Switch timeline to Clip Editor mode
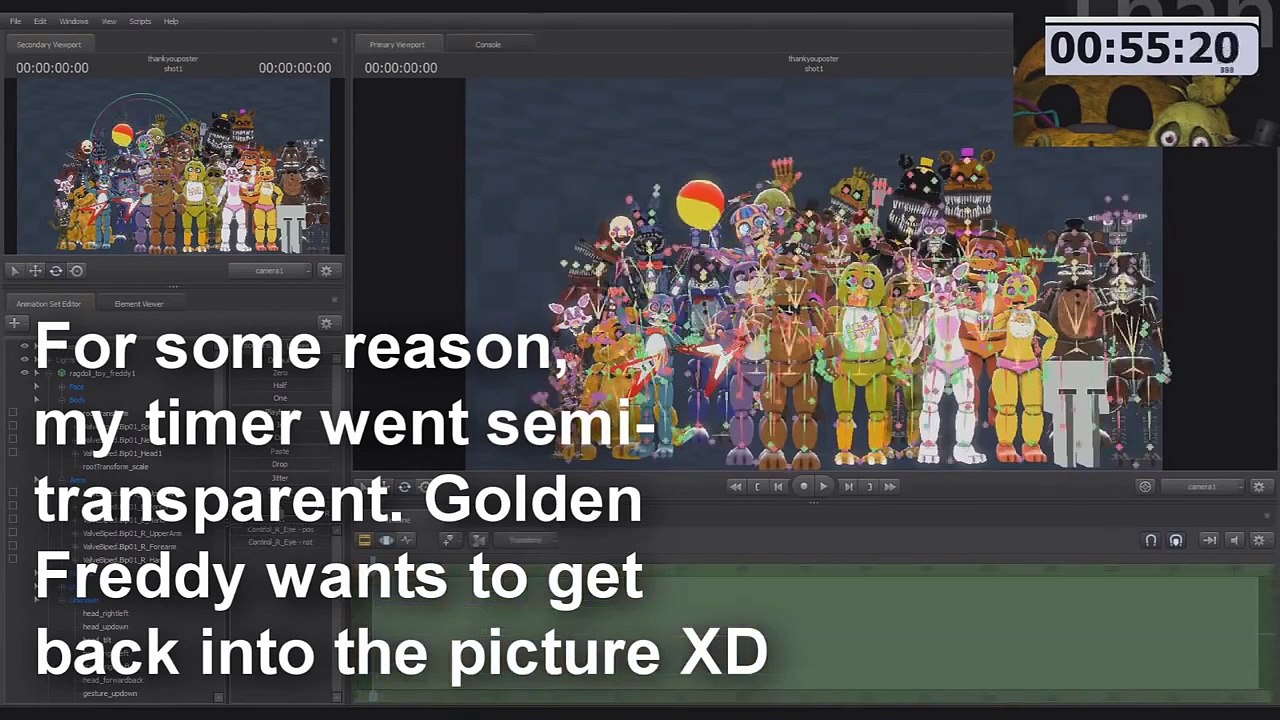 [364, 540]
